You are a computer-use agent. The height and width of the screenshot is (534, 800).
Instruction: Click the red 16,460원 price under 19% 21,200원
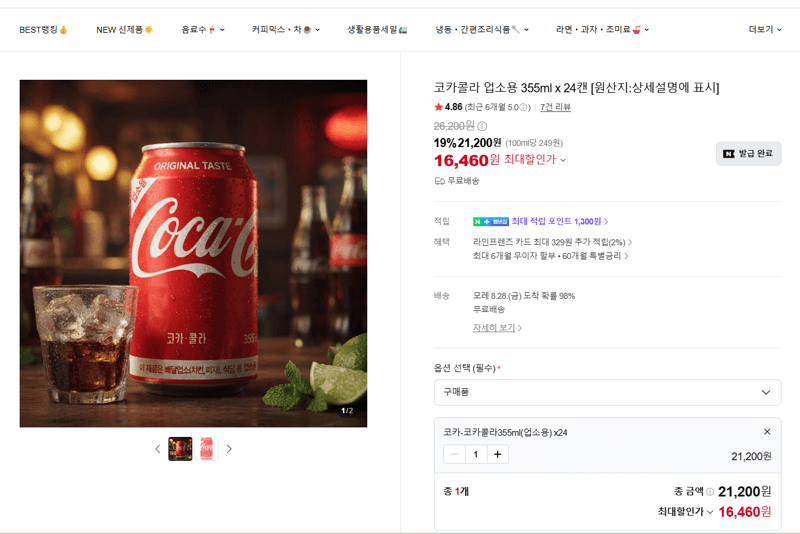click(x=466, y=160)
